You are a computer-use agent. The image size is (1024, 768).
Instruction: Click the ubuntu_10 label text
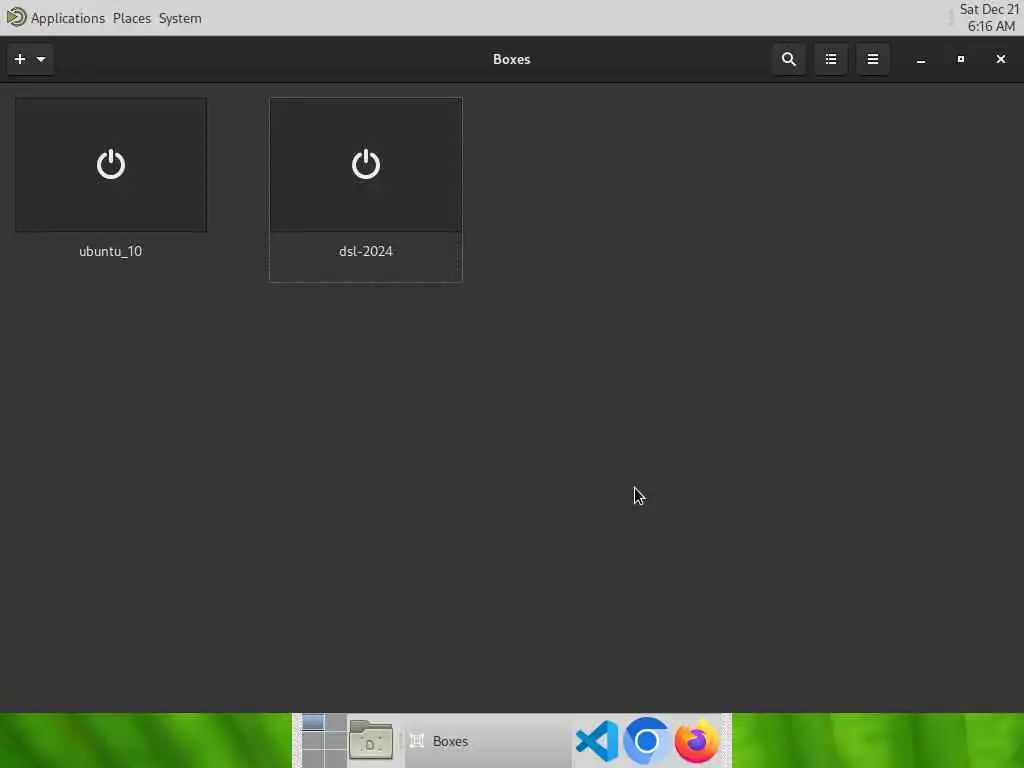click(x=110, y=251)
